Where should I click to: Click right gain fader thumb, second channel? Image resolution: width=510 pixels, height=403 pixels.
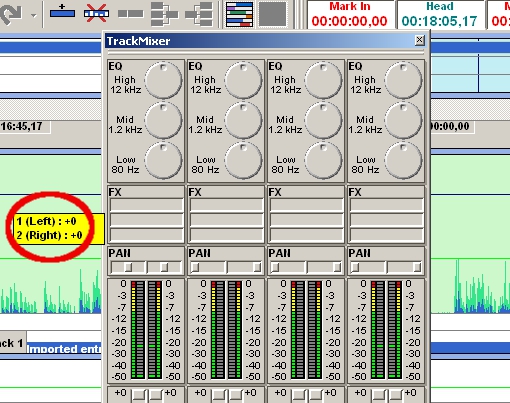click(x=236, y=395)
